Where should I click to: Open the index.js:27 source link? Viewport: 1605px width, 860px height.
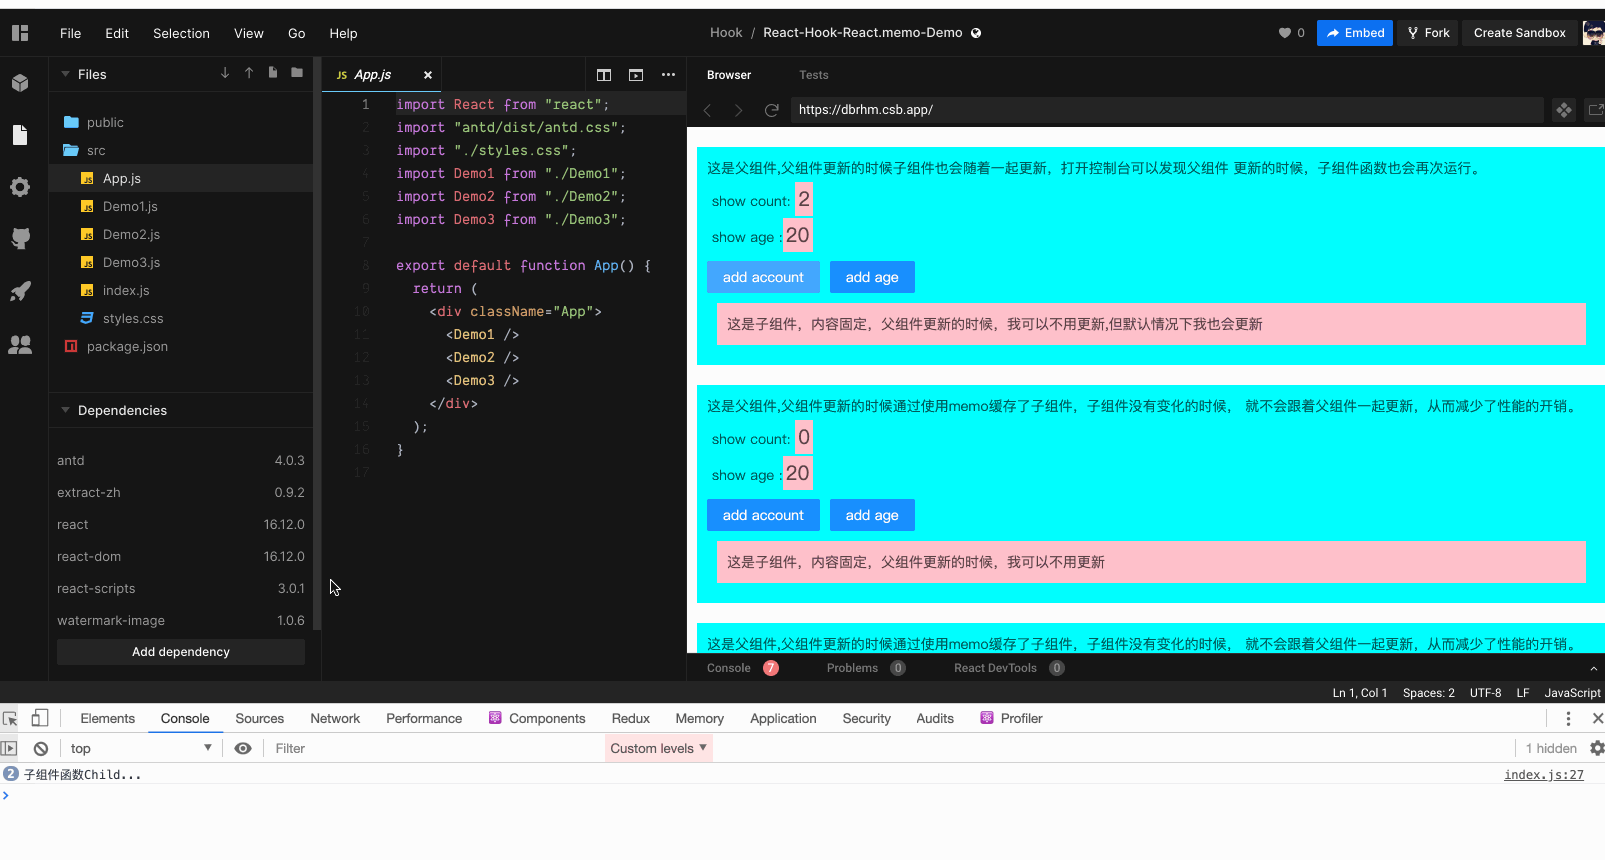1544,775
